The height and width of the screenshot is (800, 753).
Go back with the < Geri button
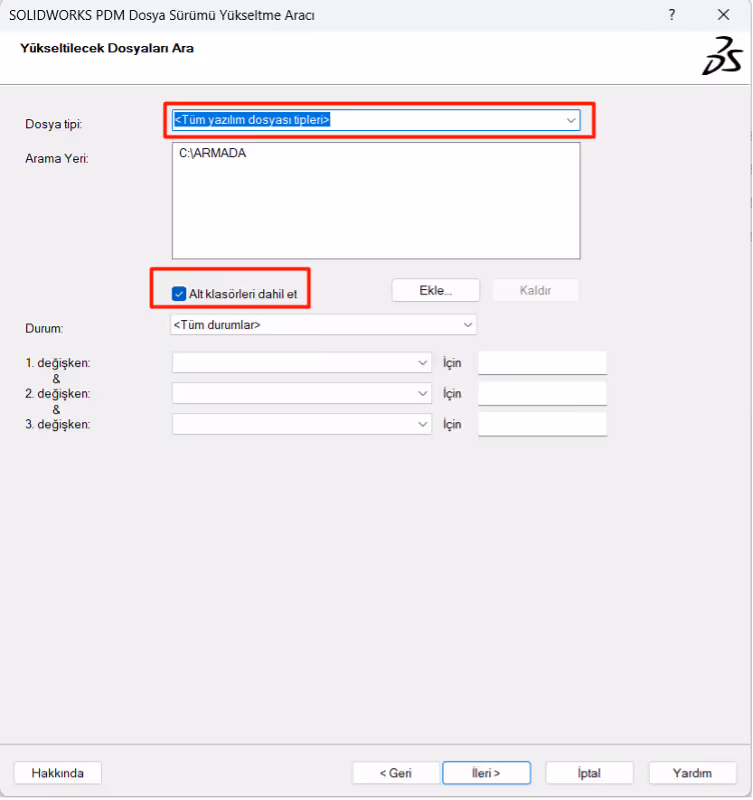coord(395,773)
